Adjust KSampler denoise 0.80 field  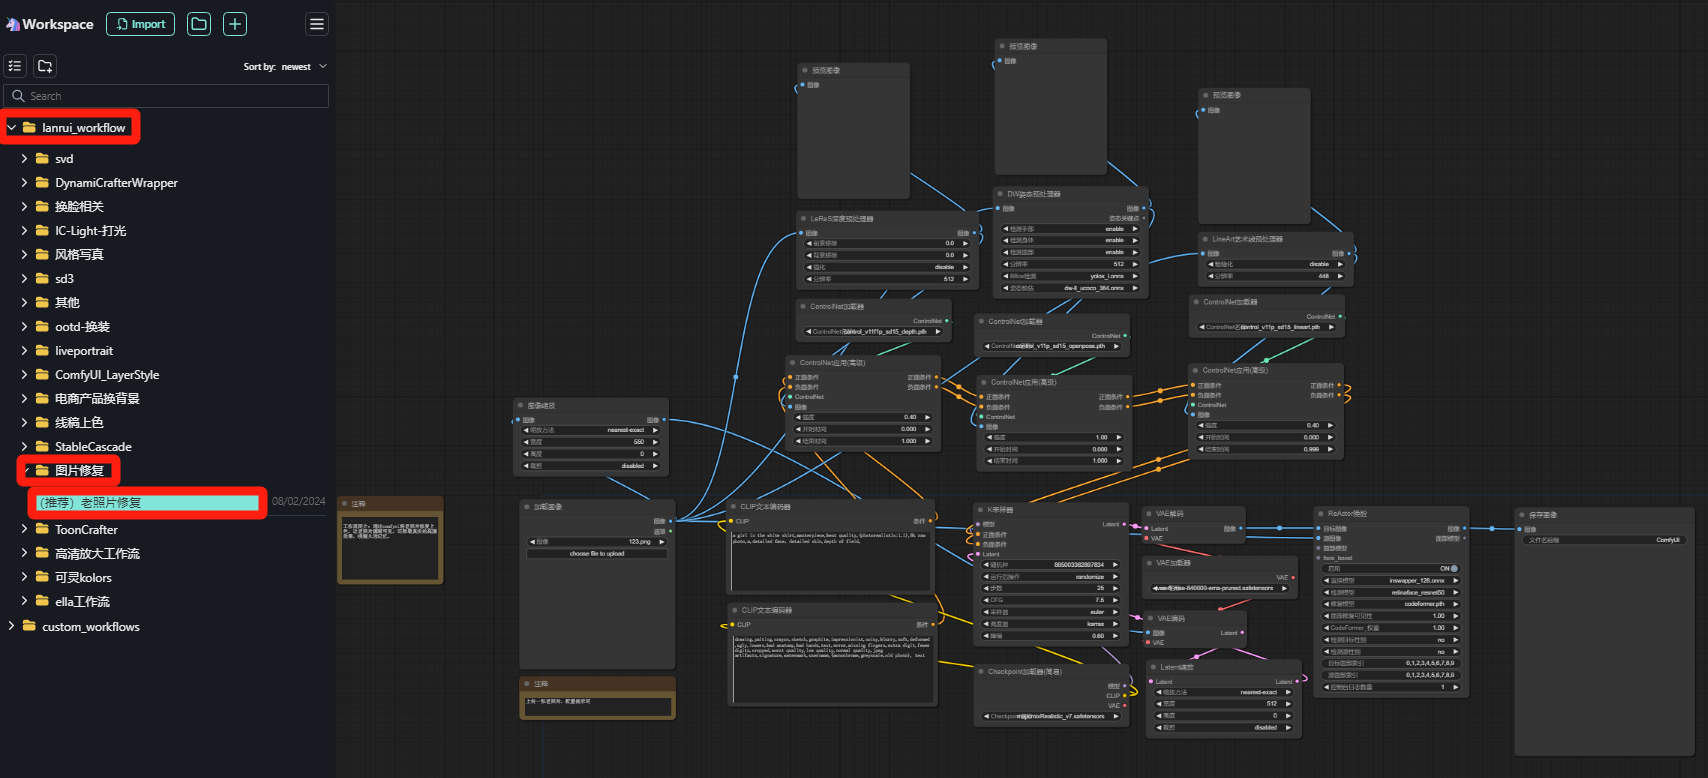click(x=1050, y=636)
